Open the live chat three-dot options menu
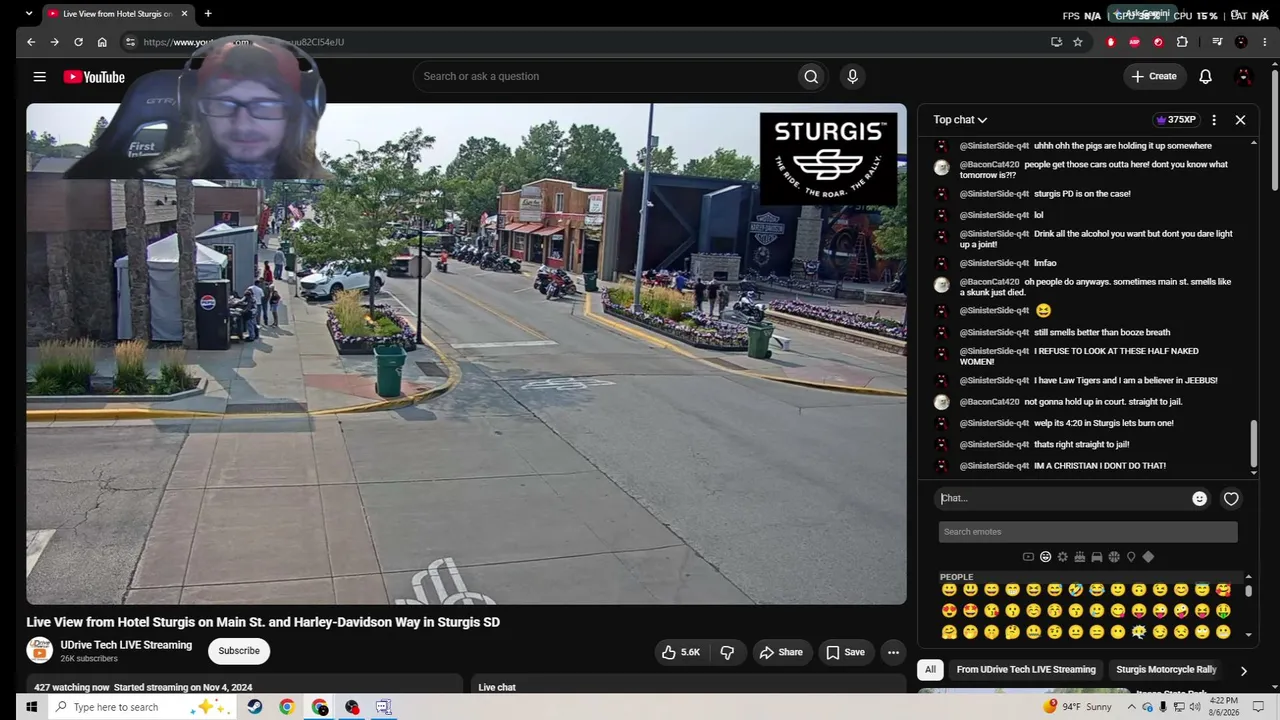Screen dimensions: 1280x720 click(x=1214, y=120)
